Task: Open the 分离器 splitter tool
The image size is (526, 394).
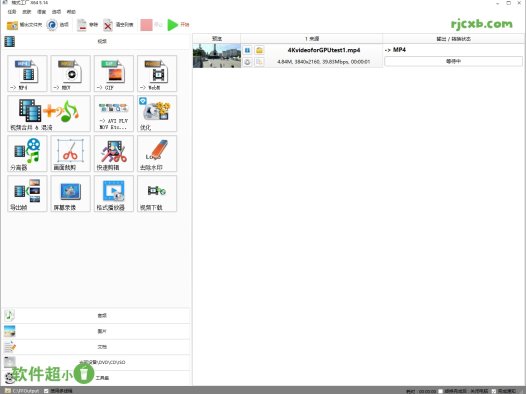Action: [x=27, y=154]
